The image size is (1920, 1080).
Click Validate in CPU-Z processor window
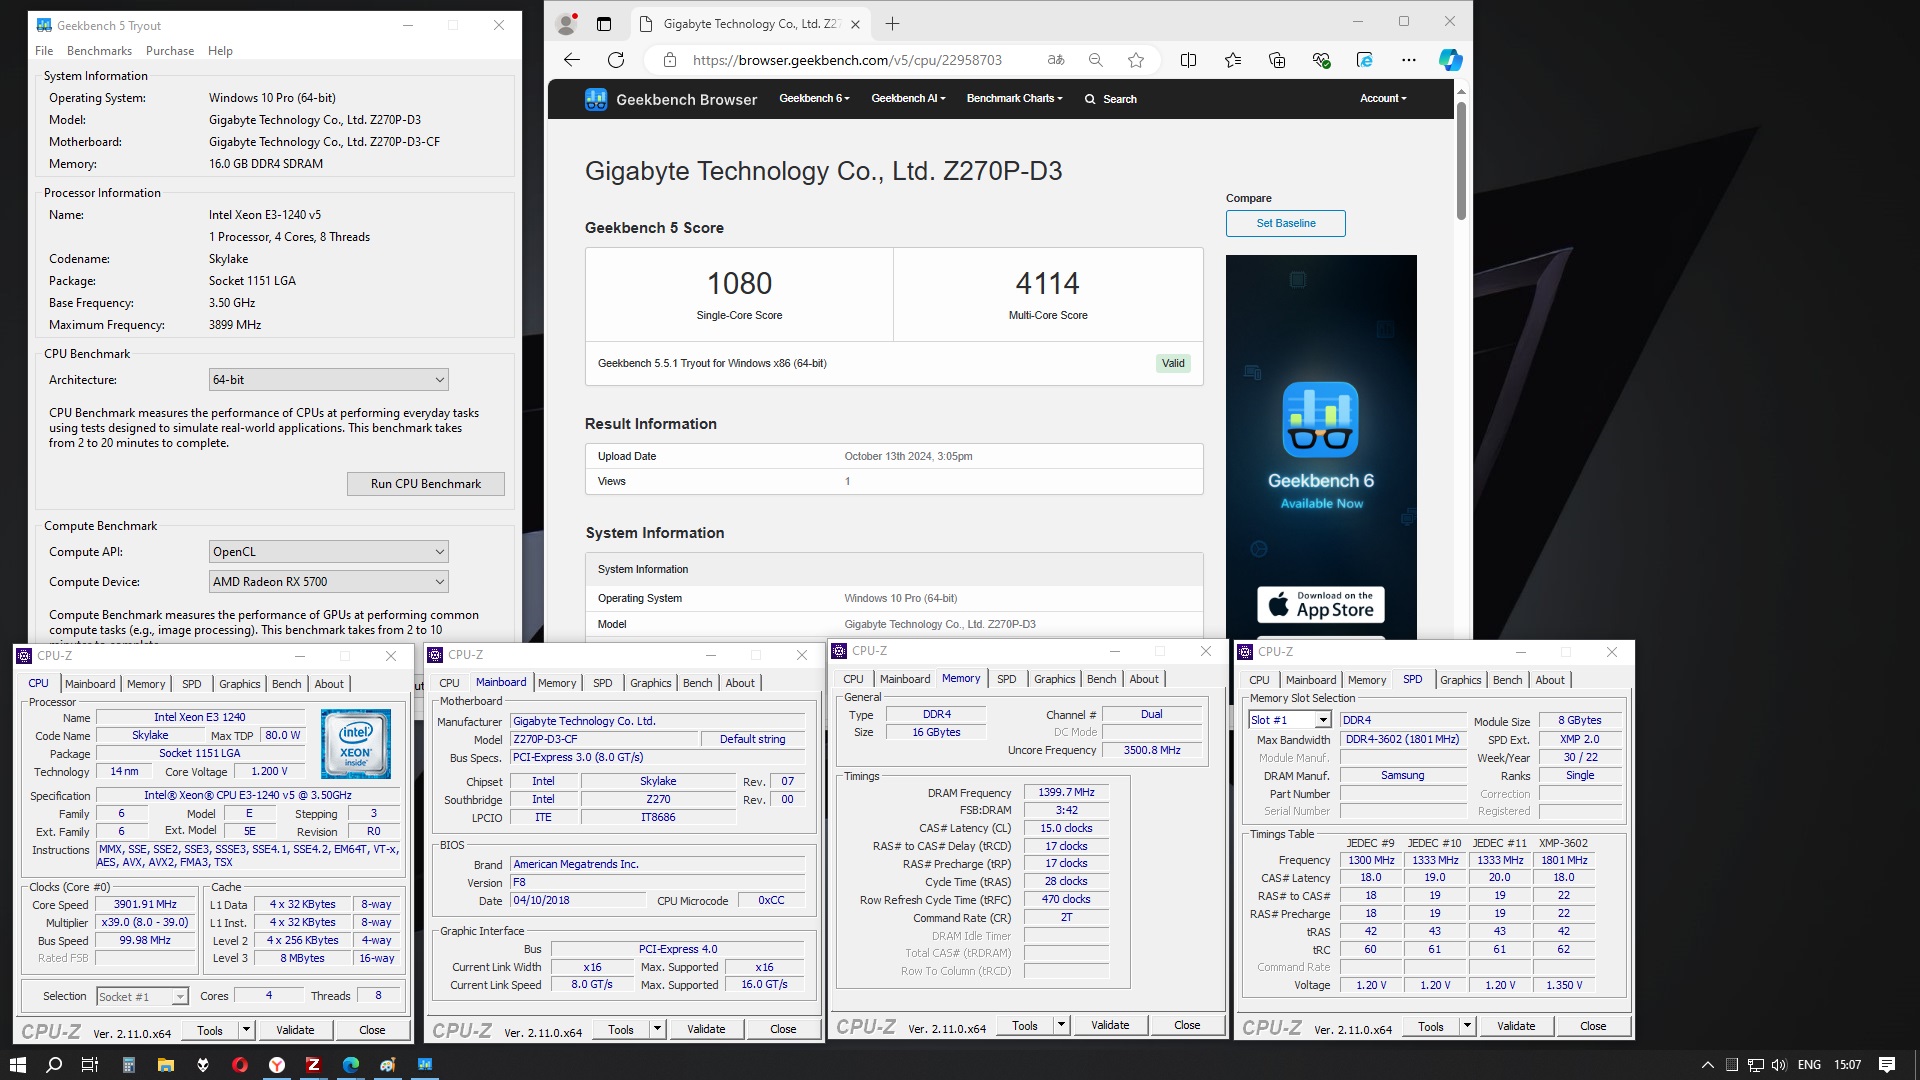295,1030
